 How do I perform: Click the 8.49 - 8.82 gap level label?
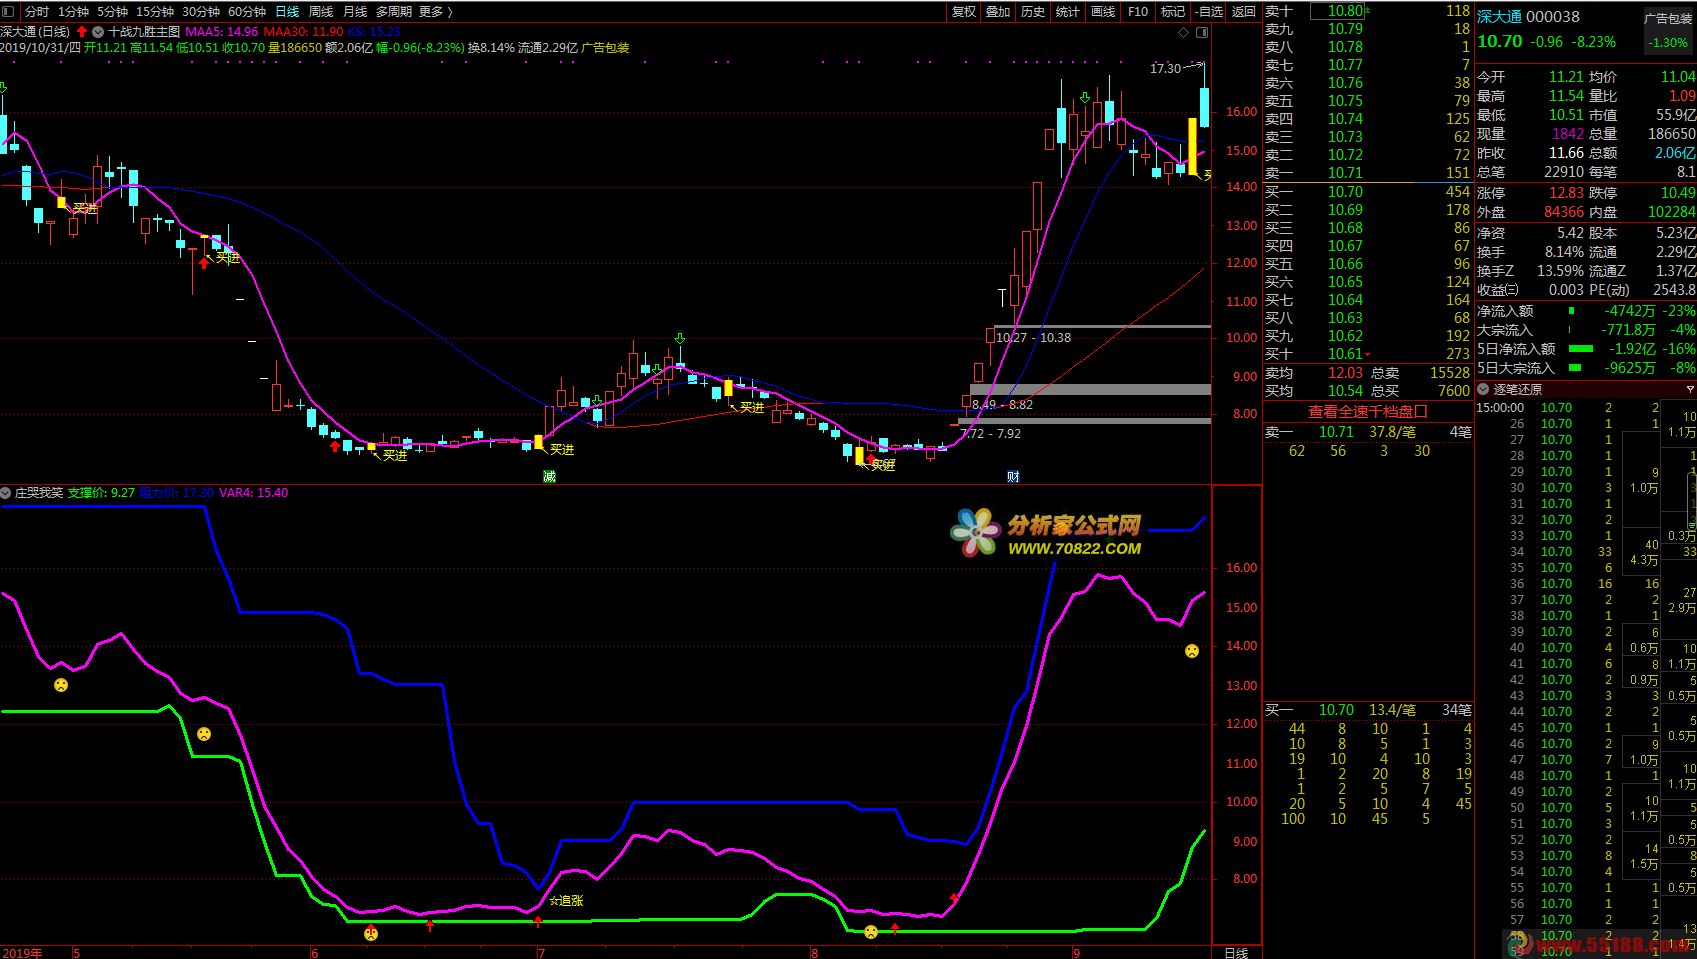(x=1002, y=404)
